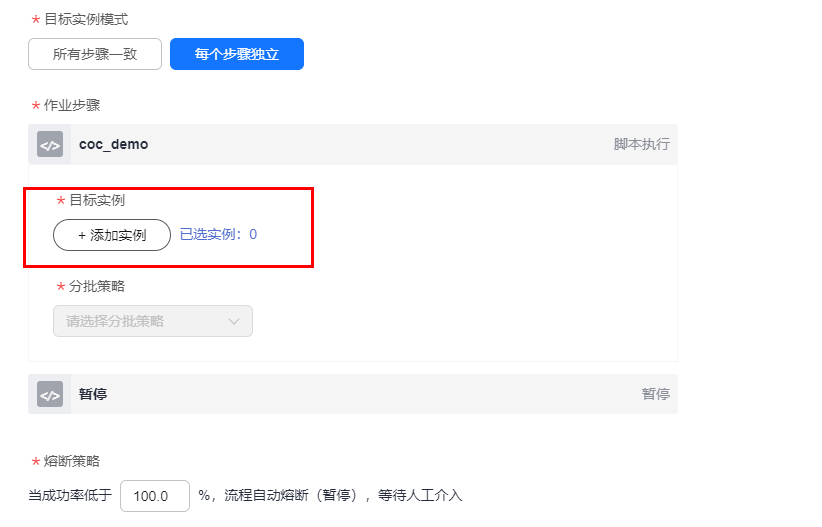The width and height of the screenshot is (822, 527).
Task: Open the 已选实例: 0 link
Action: point(218,234)
